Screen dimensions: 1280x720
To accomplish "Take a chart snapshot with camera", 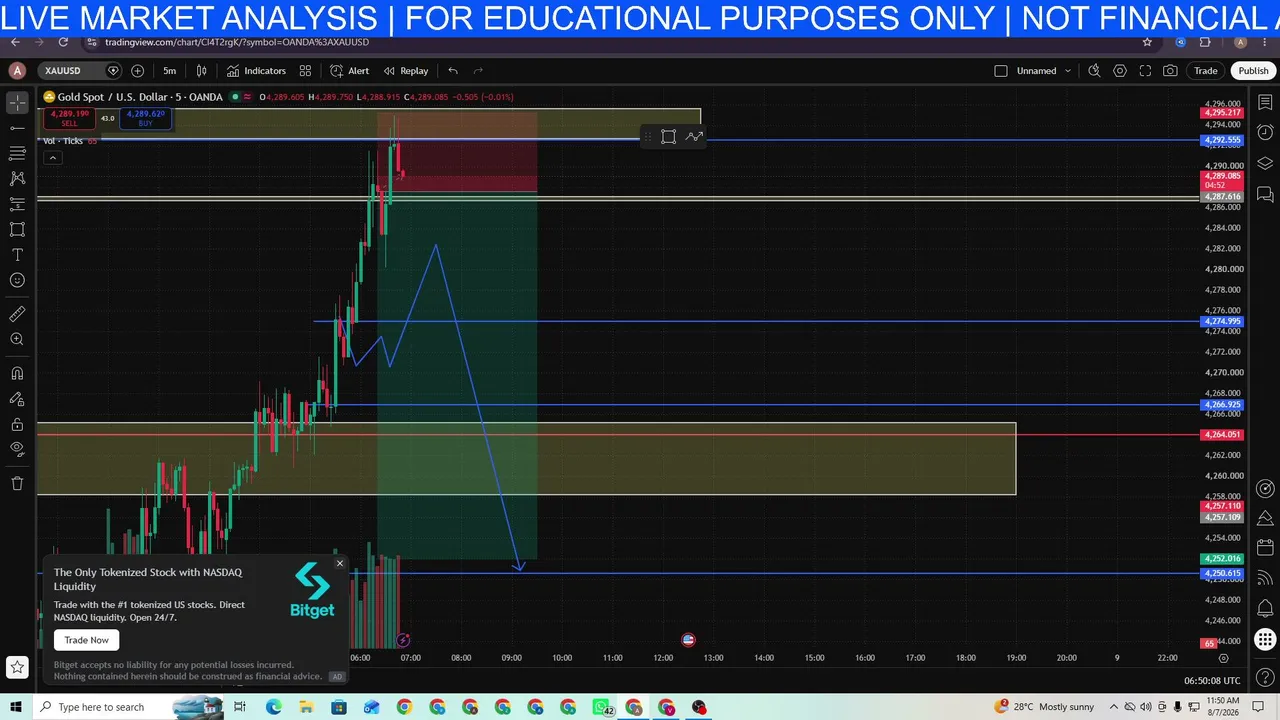I will pyautogui.click(x=1170, y=71).
